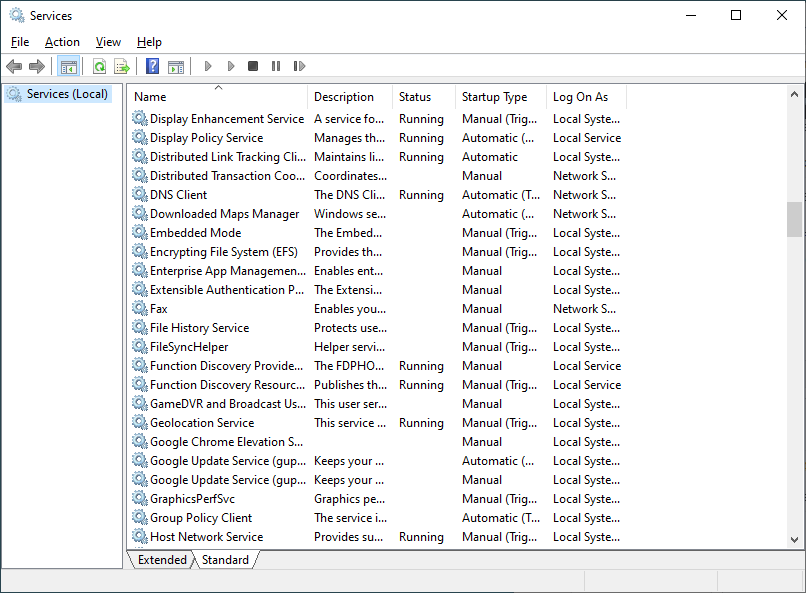The width and height of the screenshot is (806, 593).
Task: Click the Restart Service toolbar icon
Action: [299, 66]
